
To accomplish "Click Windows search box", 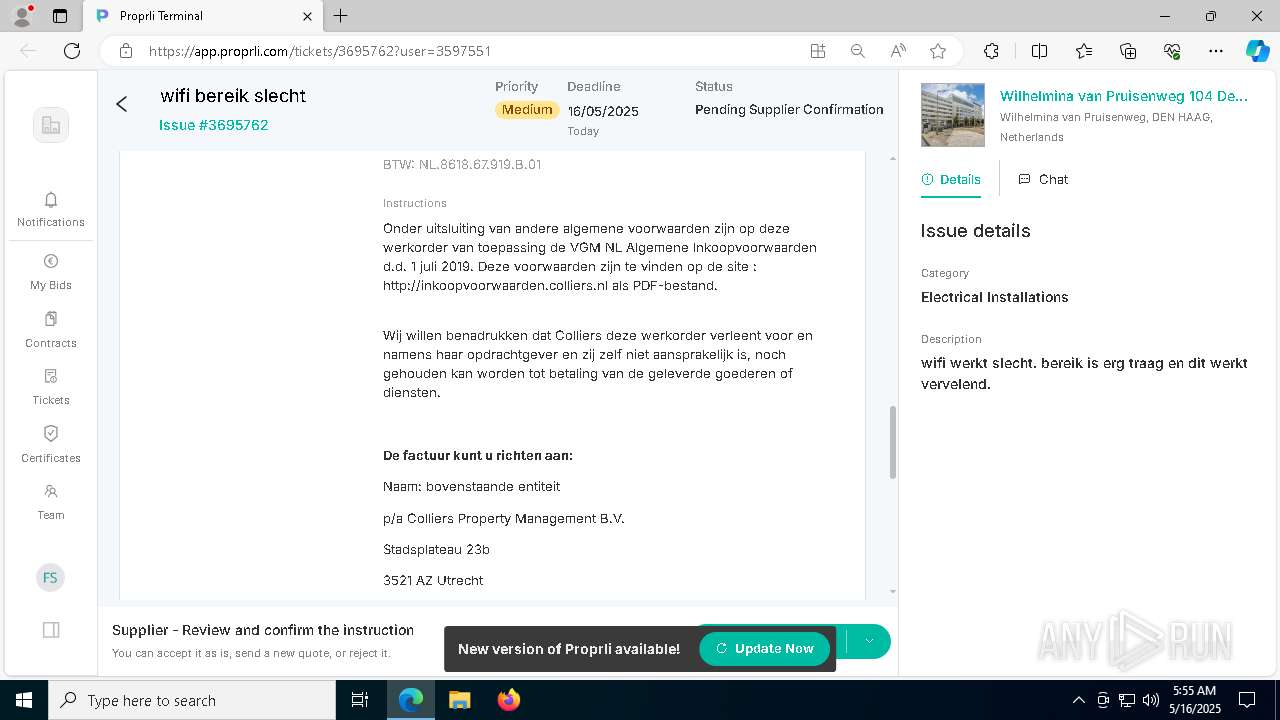I will pyautogui.click(x=192, y=700).
